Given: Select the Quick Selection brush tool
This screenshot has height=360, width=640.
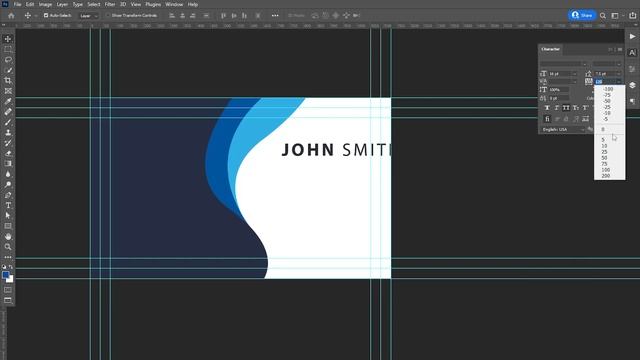Looking at the screenshot, I should (8, 70).
